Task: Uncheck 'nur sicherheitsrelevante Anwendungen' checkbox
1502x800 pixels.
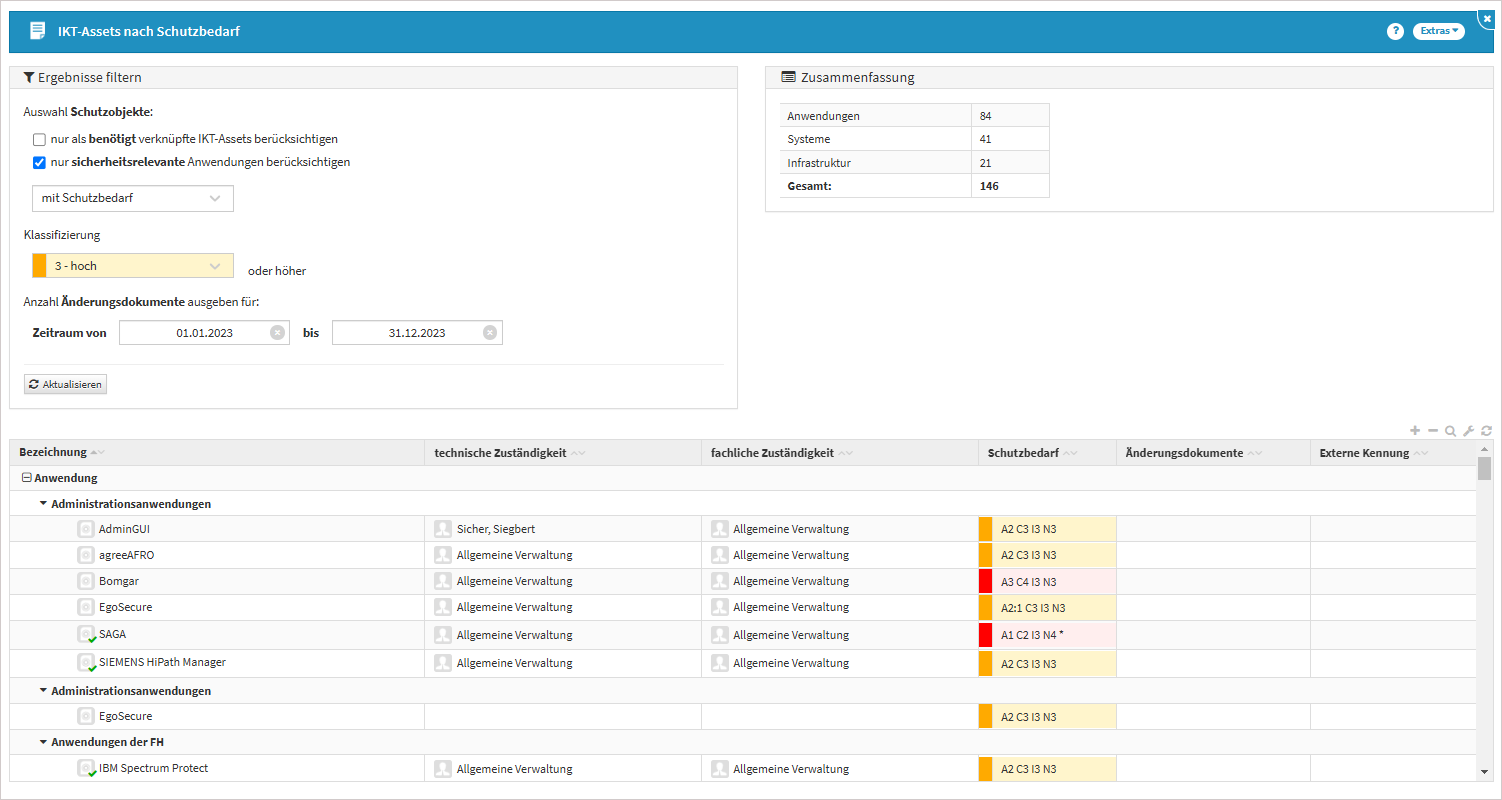Action: (39, 162)
